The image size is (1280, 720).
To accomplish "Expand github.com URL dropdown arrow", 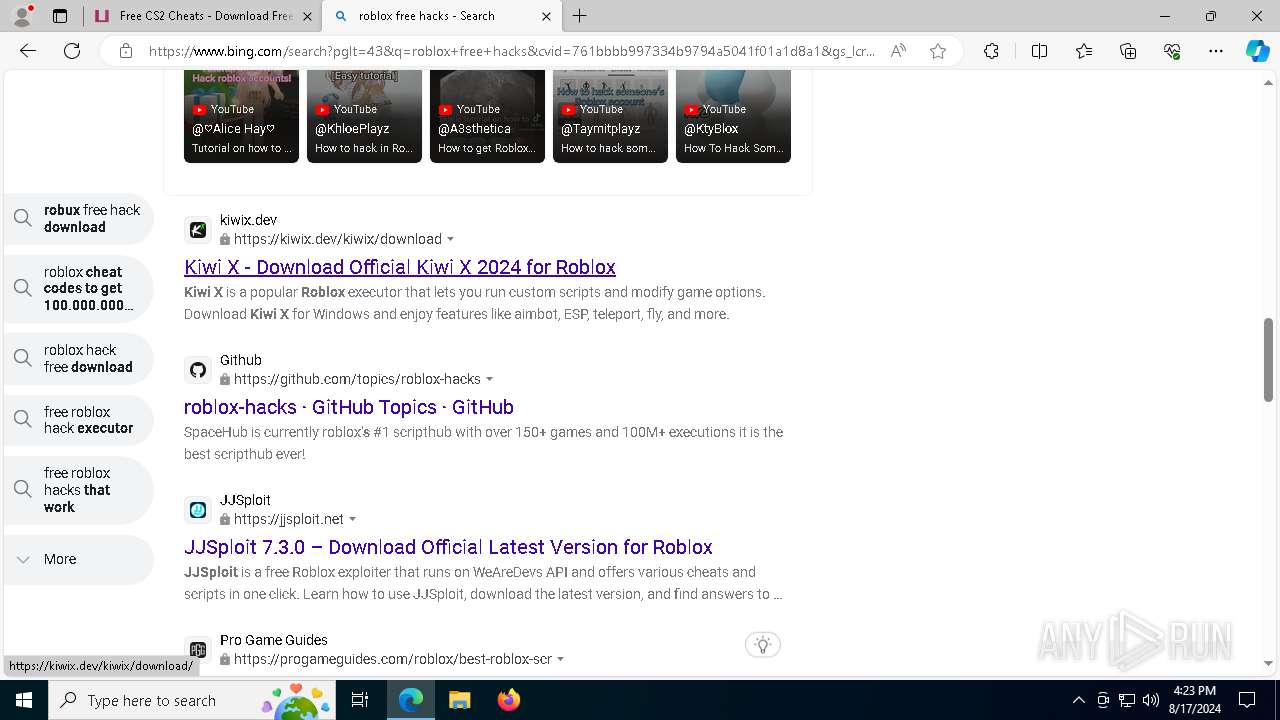I will [490, 379].
